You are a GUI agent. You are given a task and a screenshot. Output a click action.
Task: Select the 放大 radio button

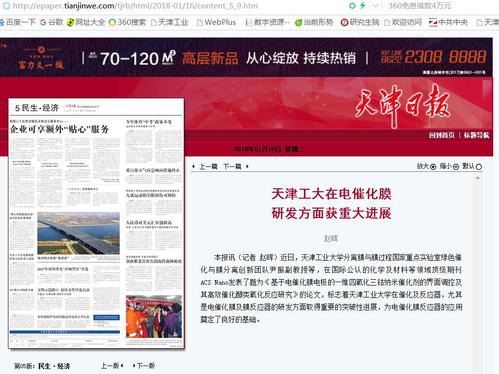click(x=433, y=167)
